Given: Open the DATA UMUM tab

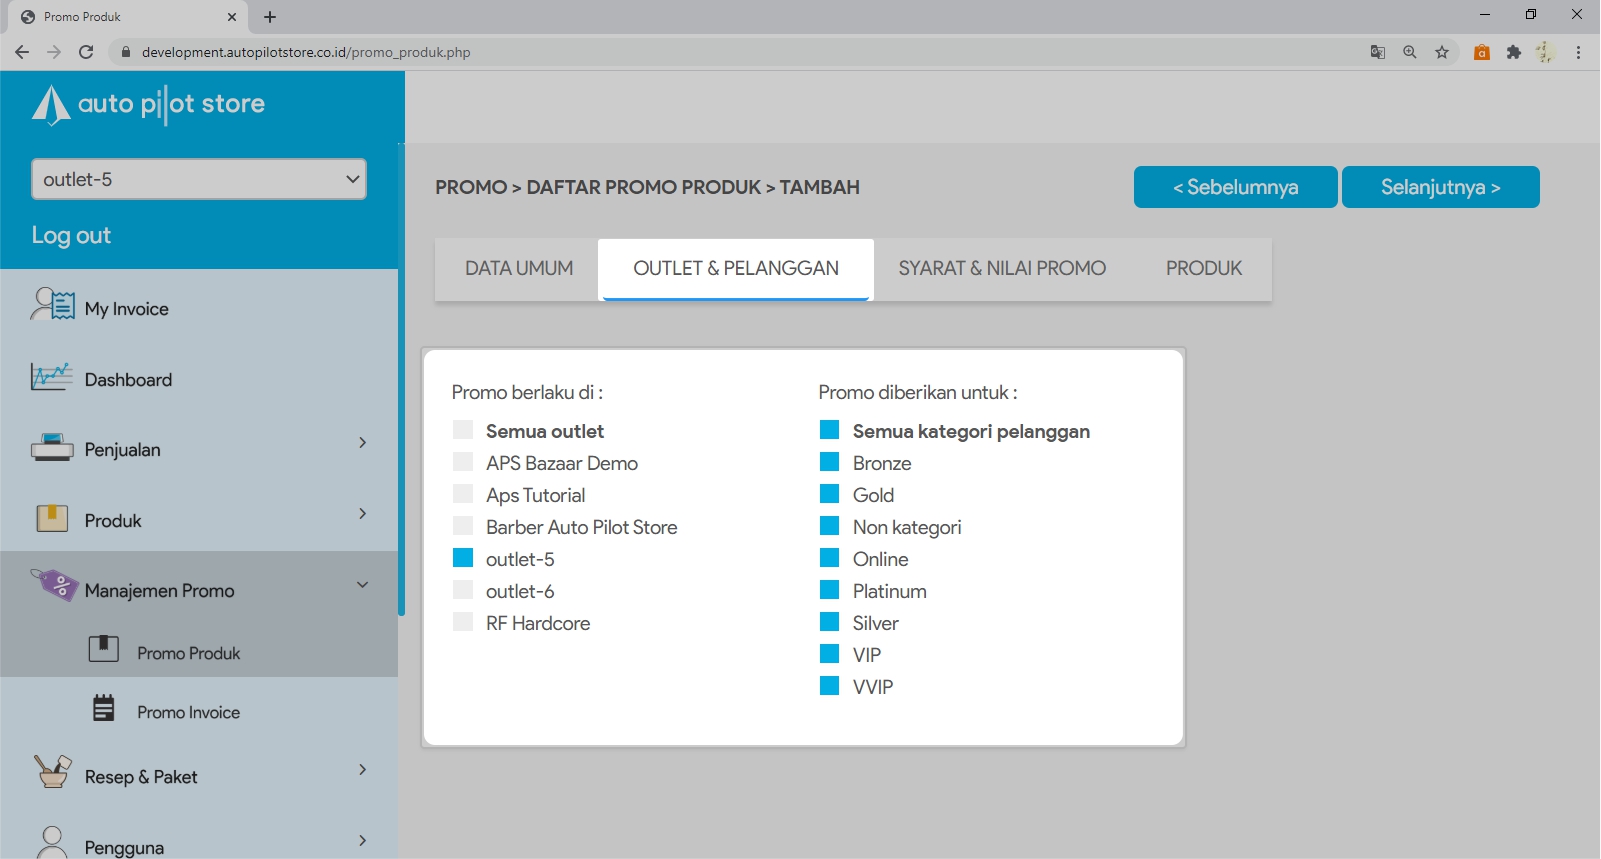Looking at the screenshot, I should pyautogui.click(x=519, y=268).
